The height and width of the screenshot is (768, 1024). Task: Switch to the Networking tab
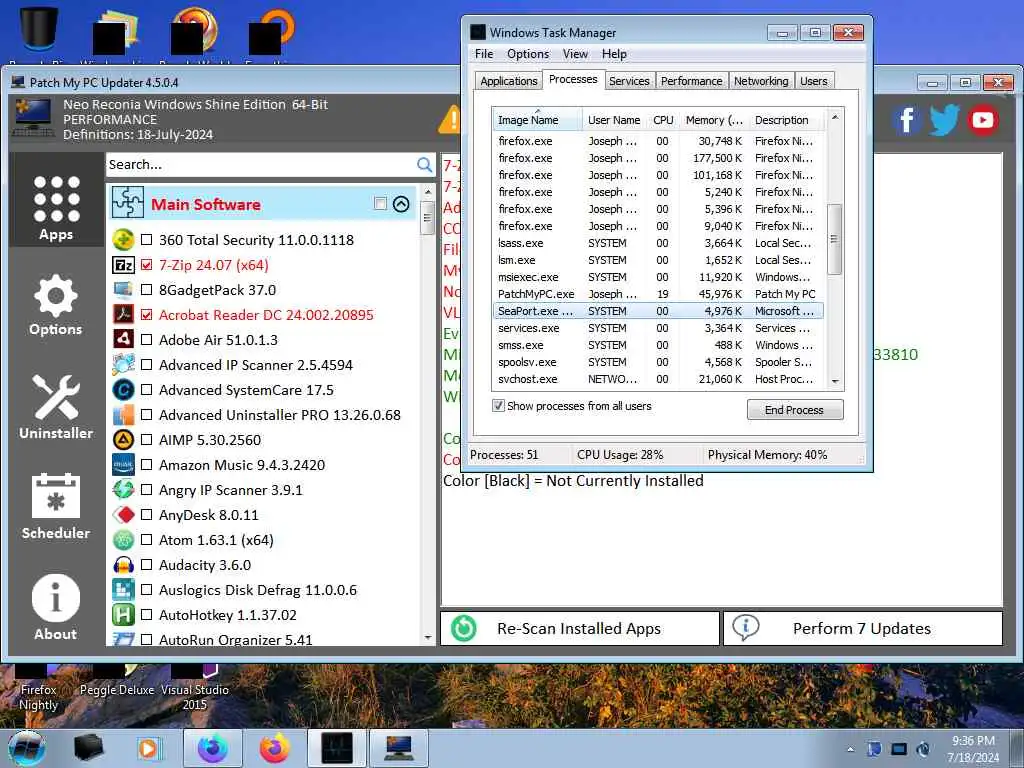[761, 81]
